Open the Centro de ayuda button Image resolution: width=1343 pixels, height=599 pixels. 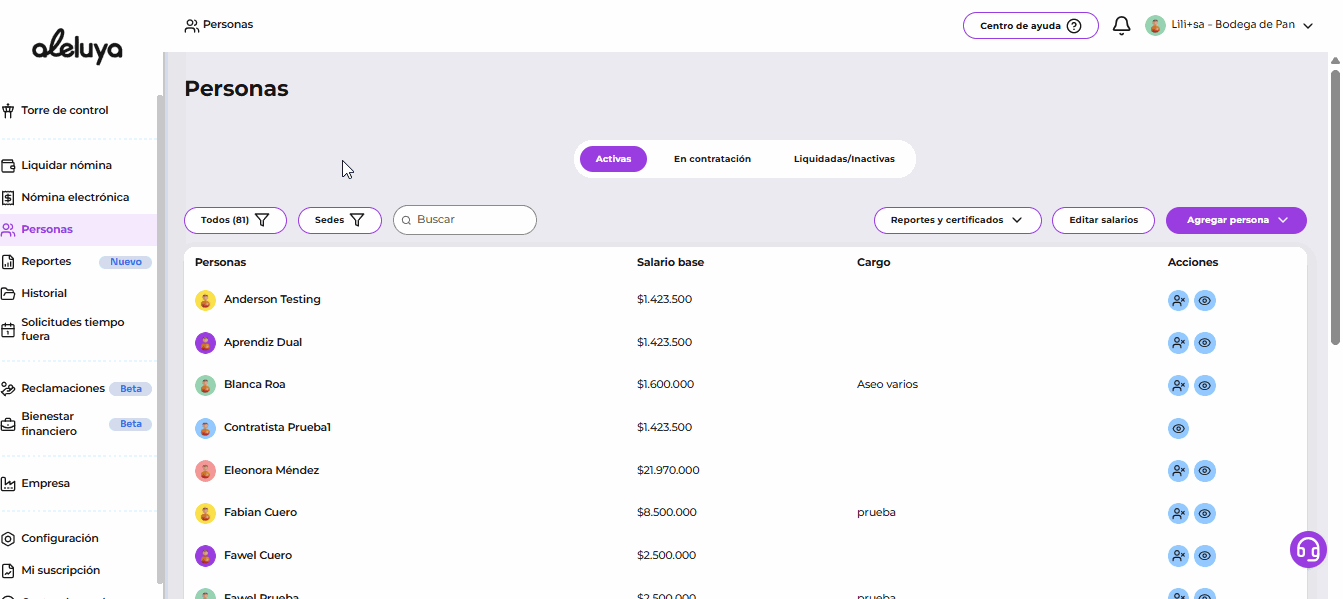(x=1030, y=26)
